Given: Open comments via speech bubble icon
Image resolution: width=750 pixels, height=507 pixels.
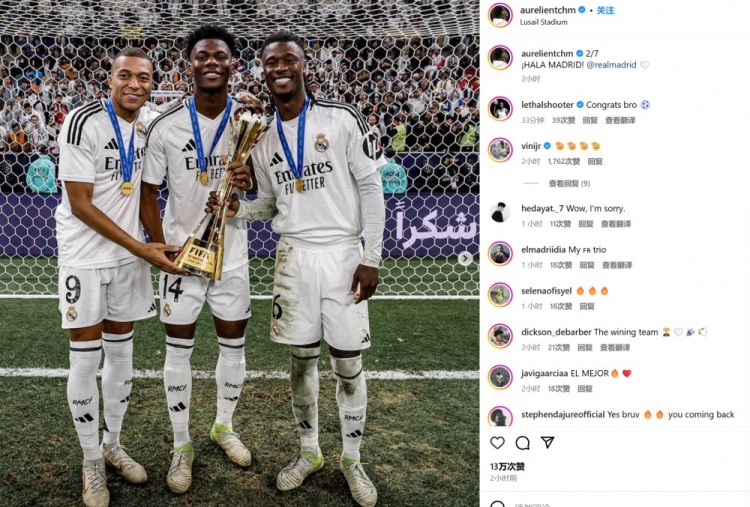Looking at the screenshot, I should [522, 443].
